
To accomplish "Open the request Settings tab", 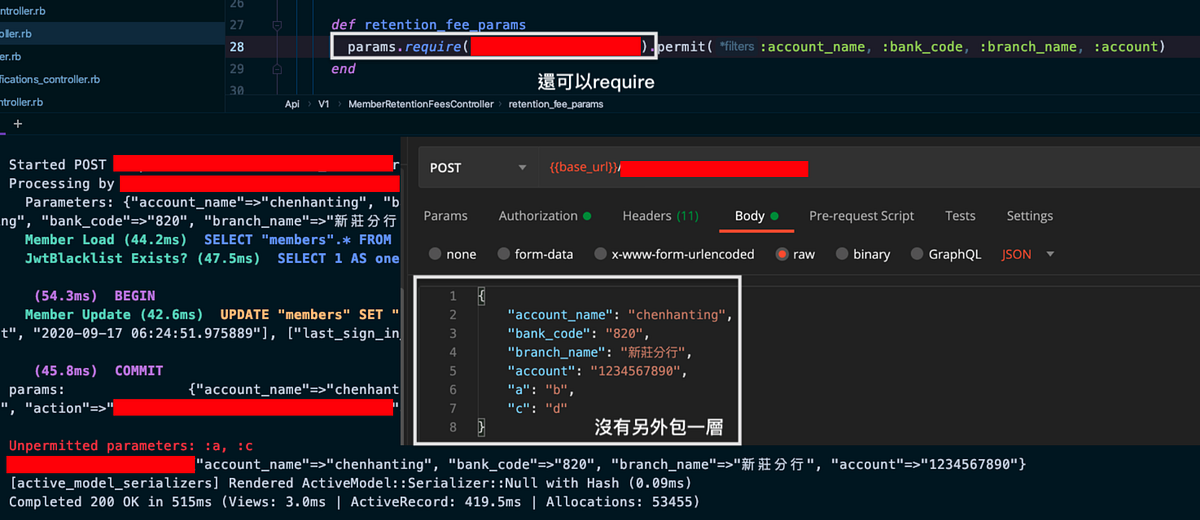I will pyautogui.click(x=1029, y=216).
